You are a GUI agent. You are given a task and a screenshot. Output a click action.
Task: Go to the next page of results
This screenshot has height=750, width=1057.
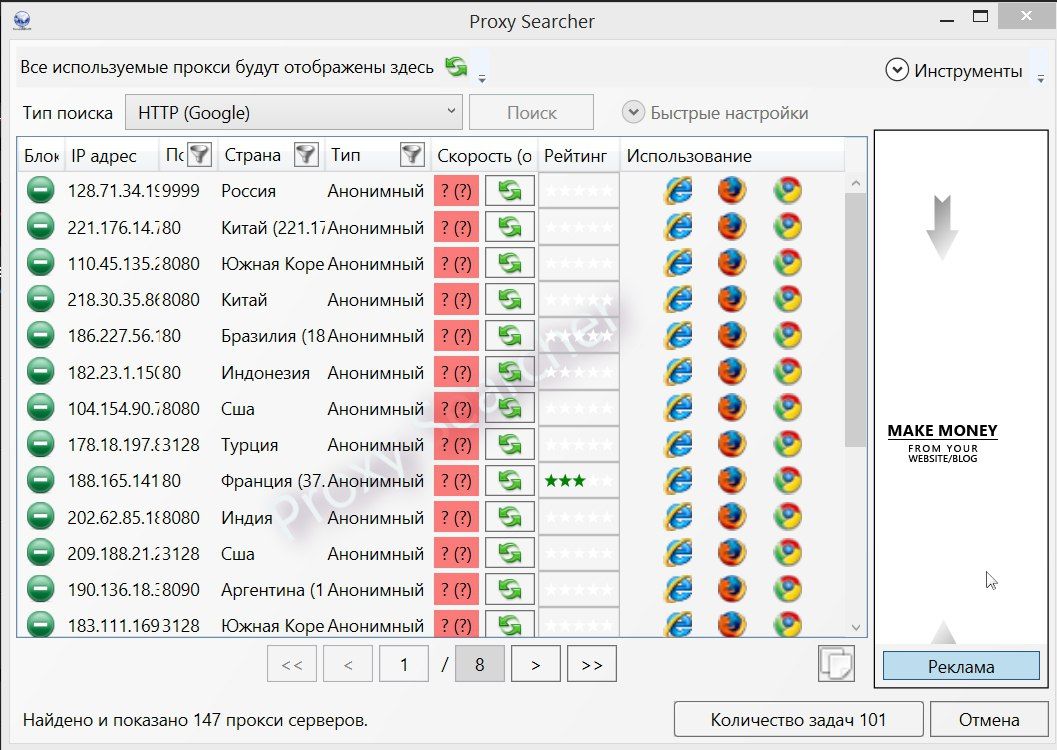(x=536, y=664)
